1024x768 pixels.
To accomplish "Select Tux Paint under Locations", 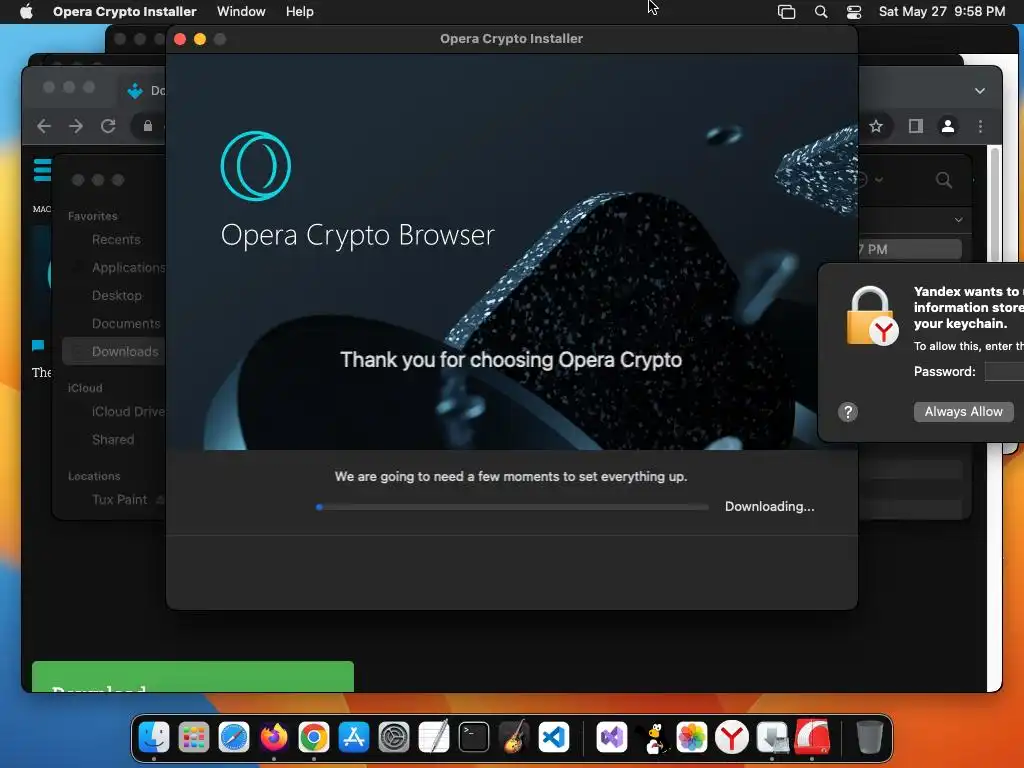I will tap(120, 500).
